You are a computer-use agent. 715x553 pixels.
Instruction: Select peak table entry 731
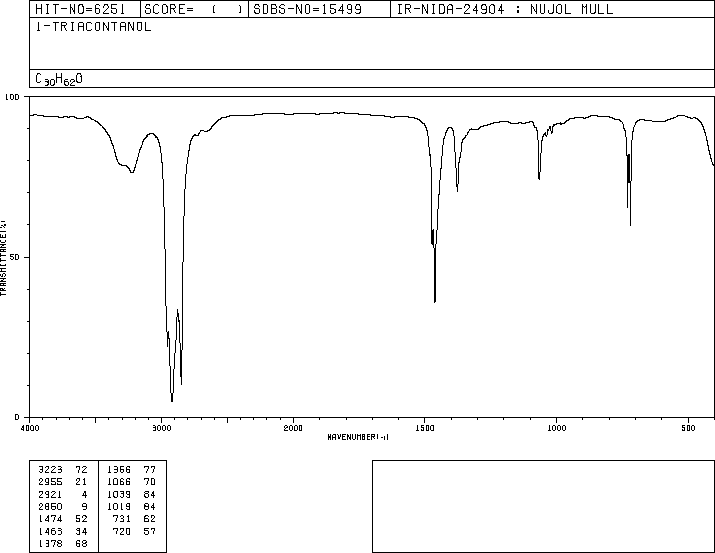click(122, 519)
